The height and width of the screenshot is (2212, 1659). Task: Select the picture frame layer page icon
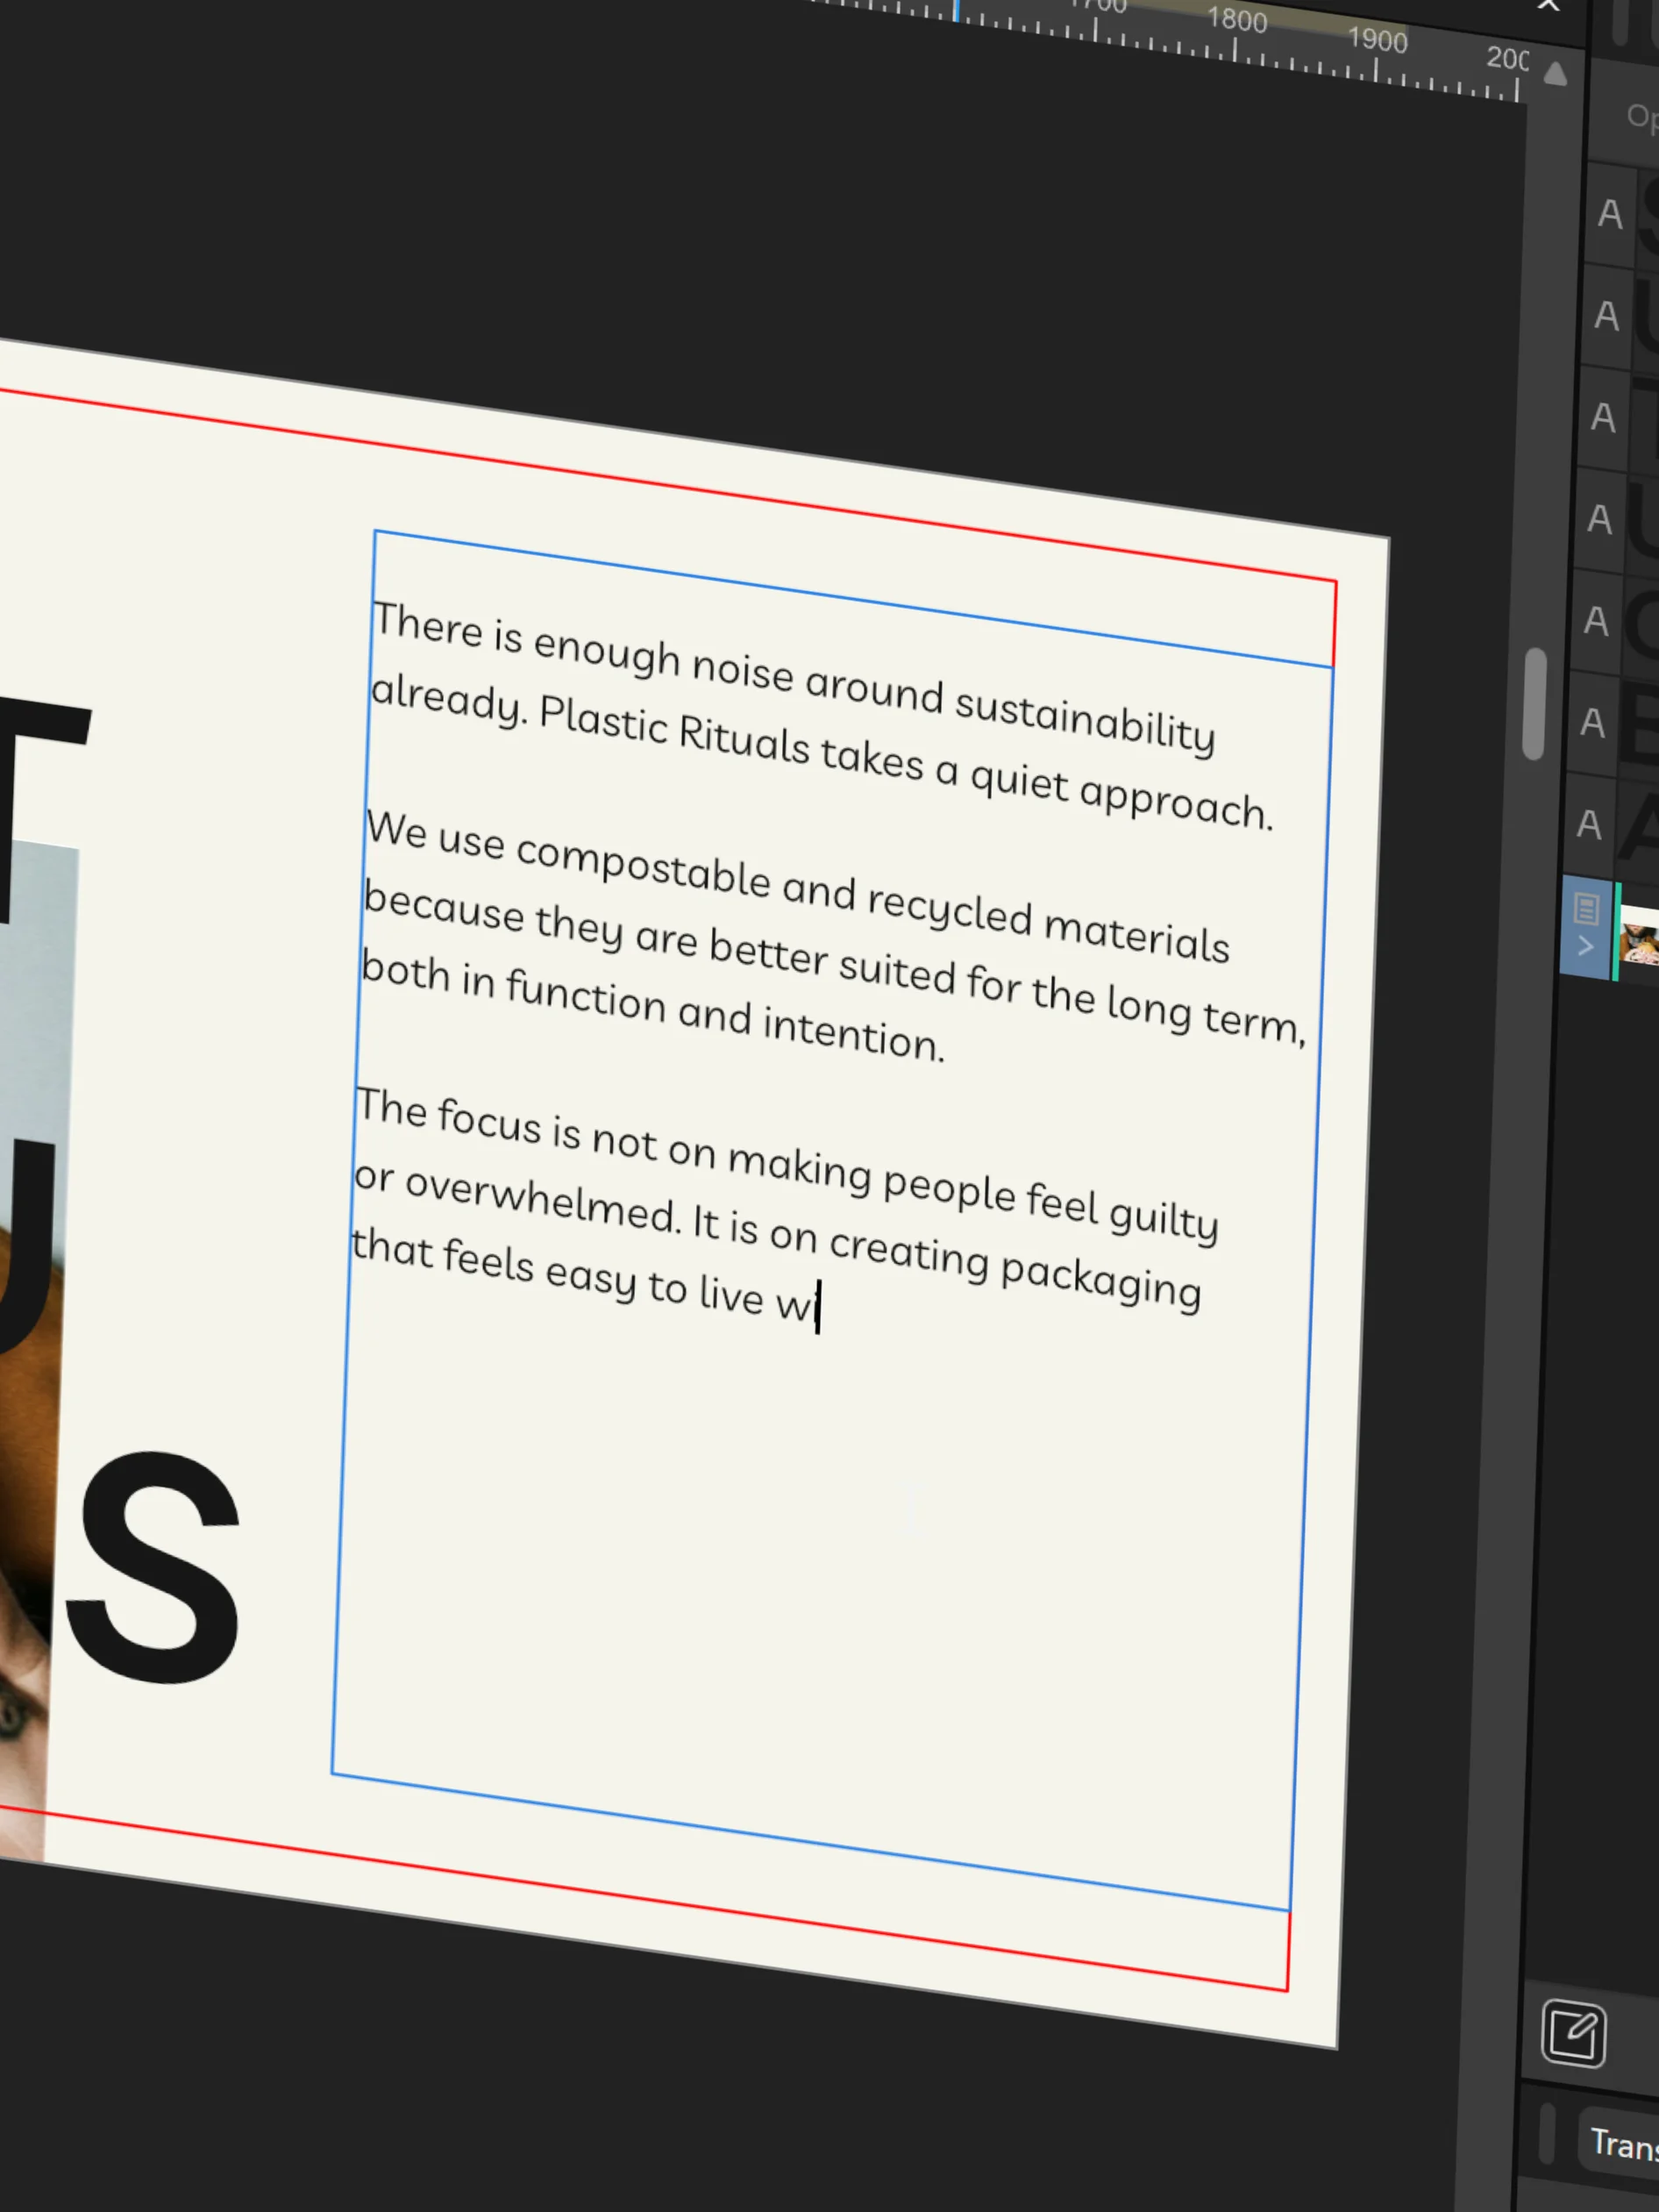[1586, 909]
